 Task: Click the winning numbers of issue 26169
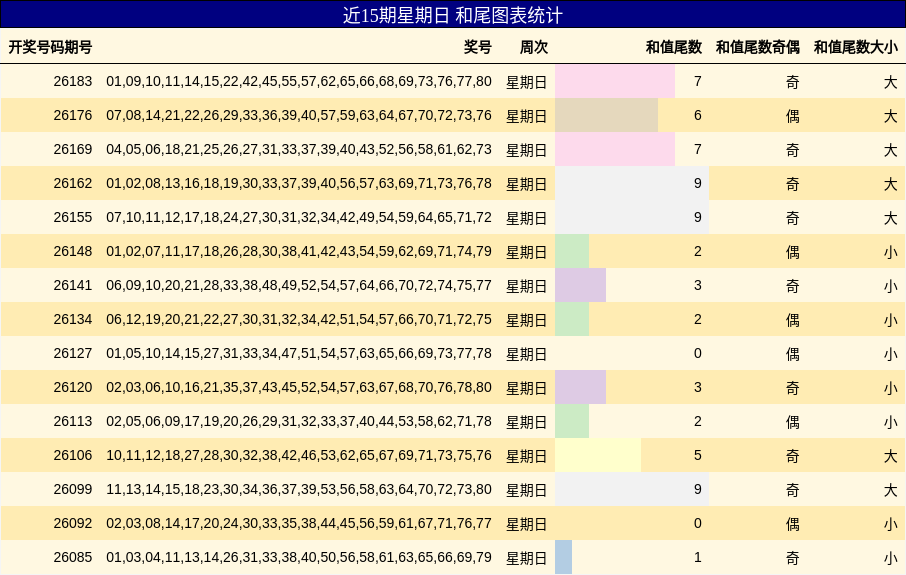[299, 150]
